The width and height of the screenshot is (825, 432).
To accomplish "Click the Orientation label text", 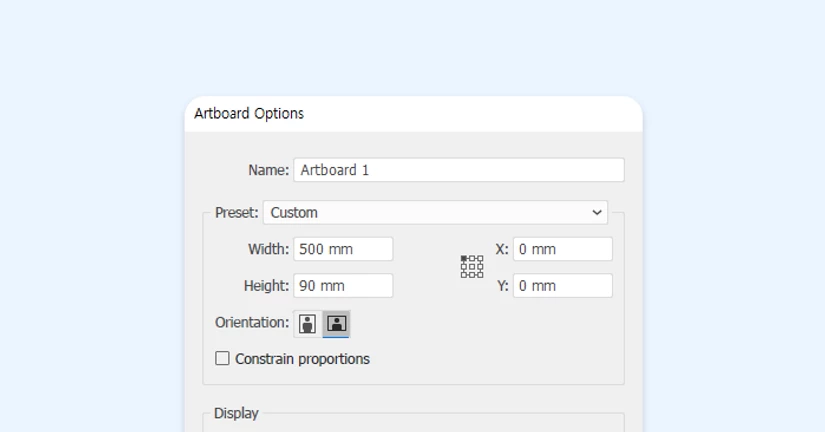I will click(251, 322).
